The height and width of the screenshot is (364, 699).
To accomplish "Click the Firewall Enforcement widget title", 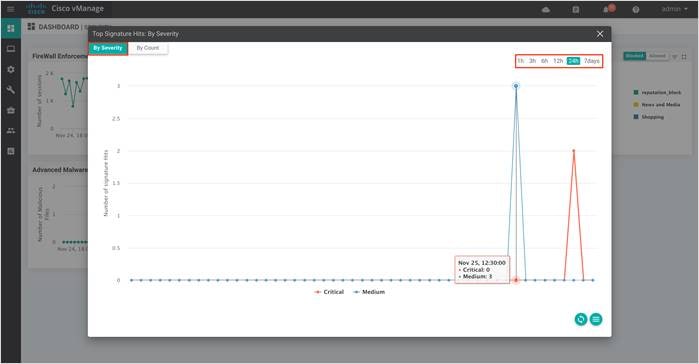I will pos(60,56).
